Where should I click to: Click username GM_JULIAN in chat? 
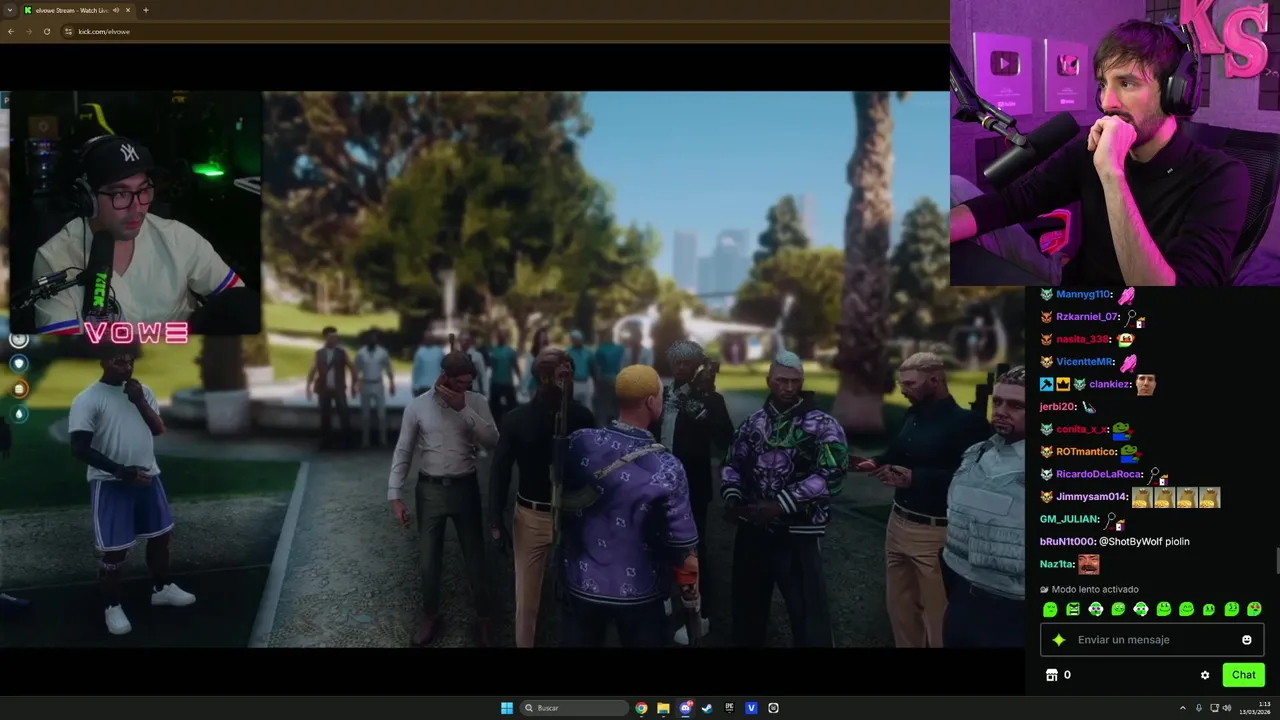(x=1069, y=519)
